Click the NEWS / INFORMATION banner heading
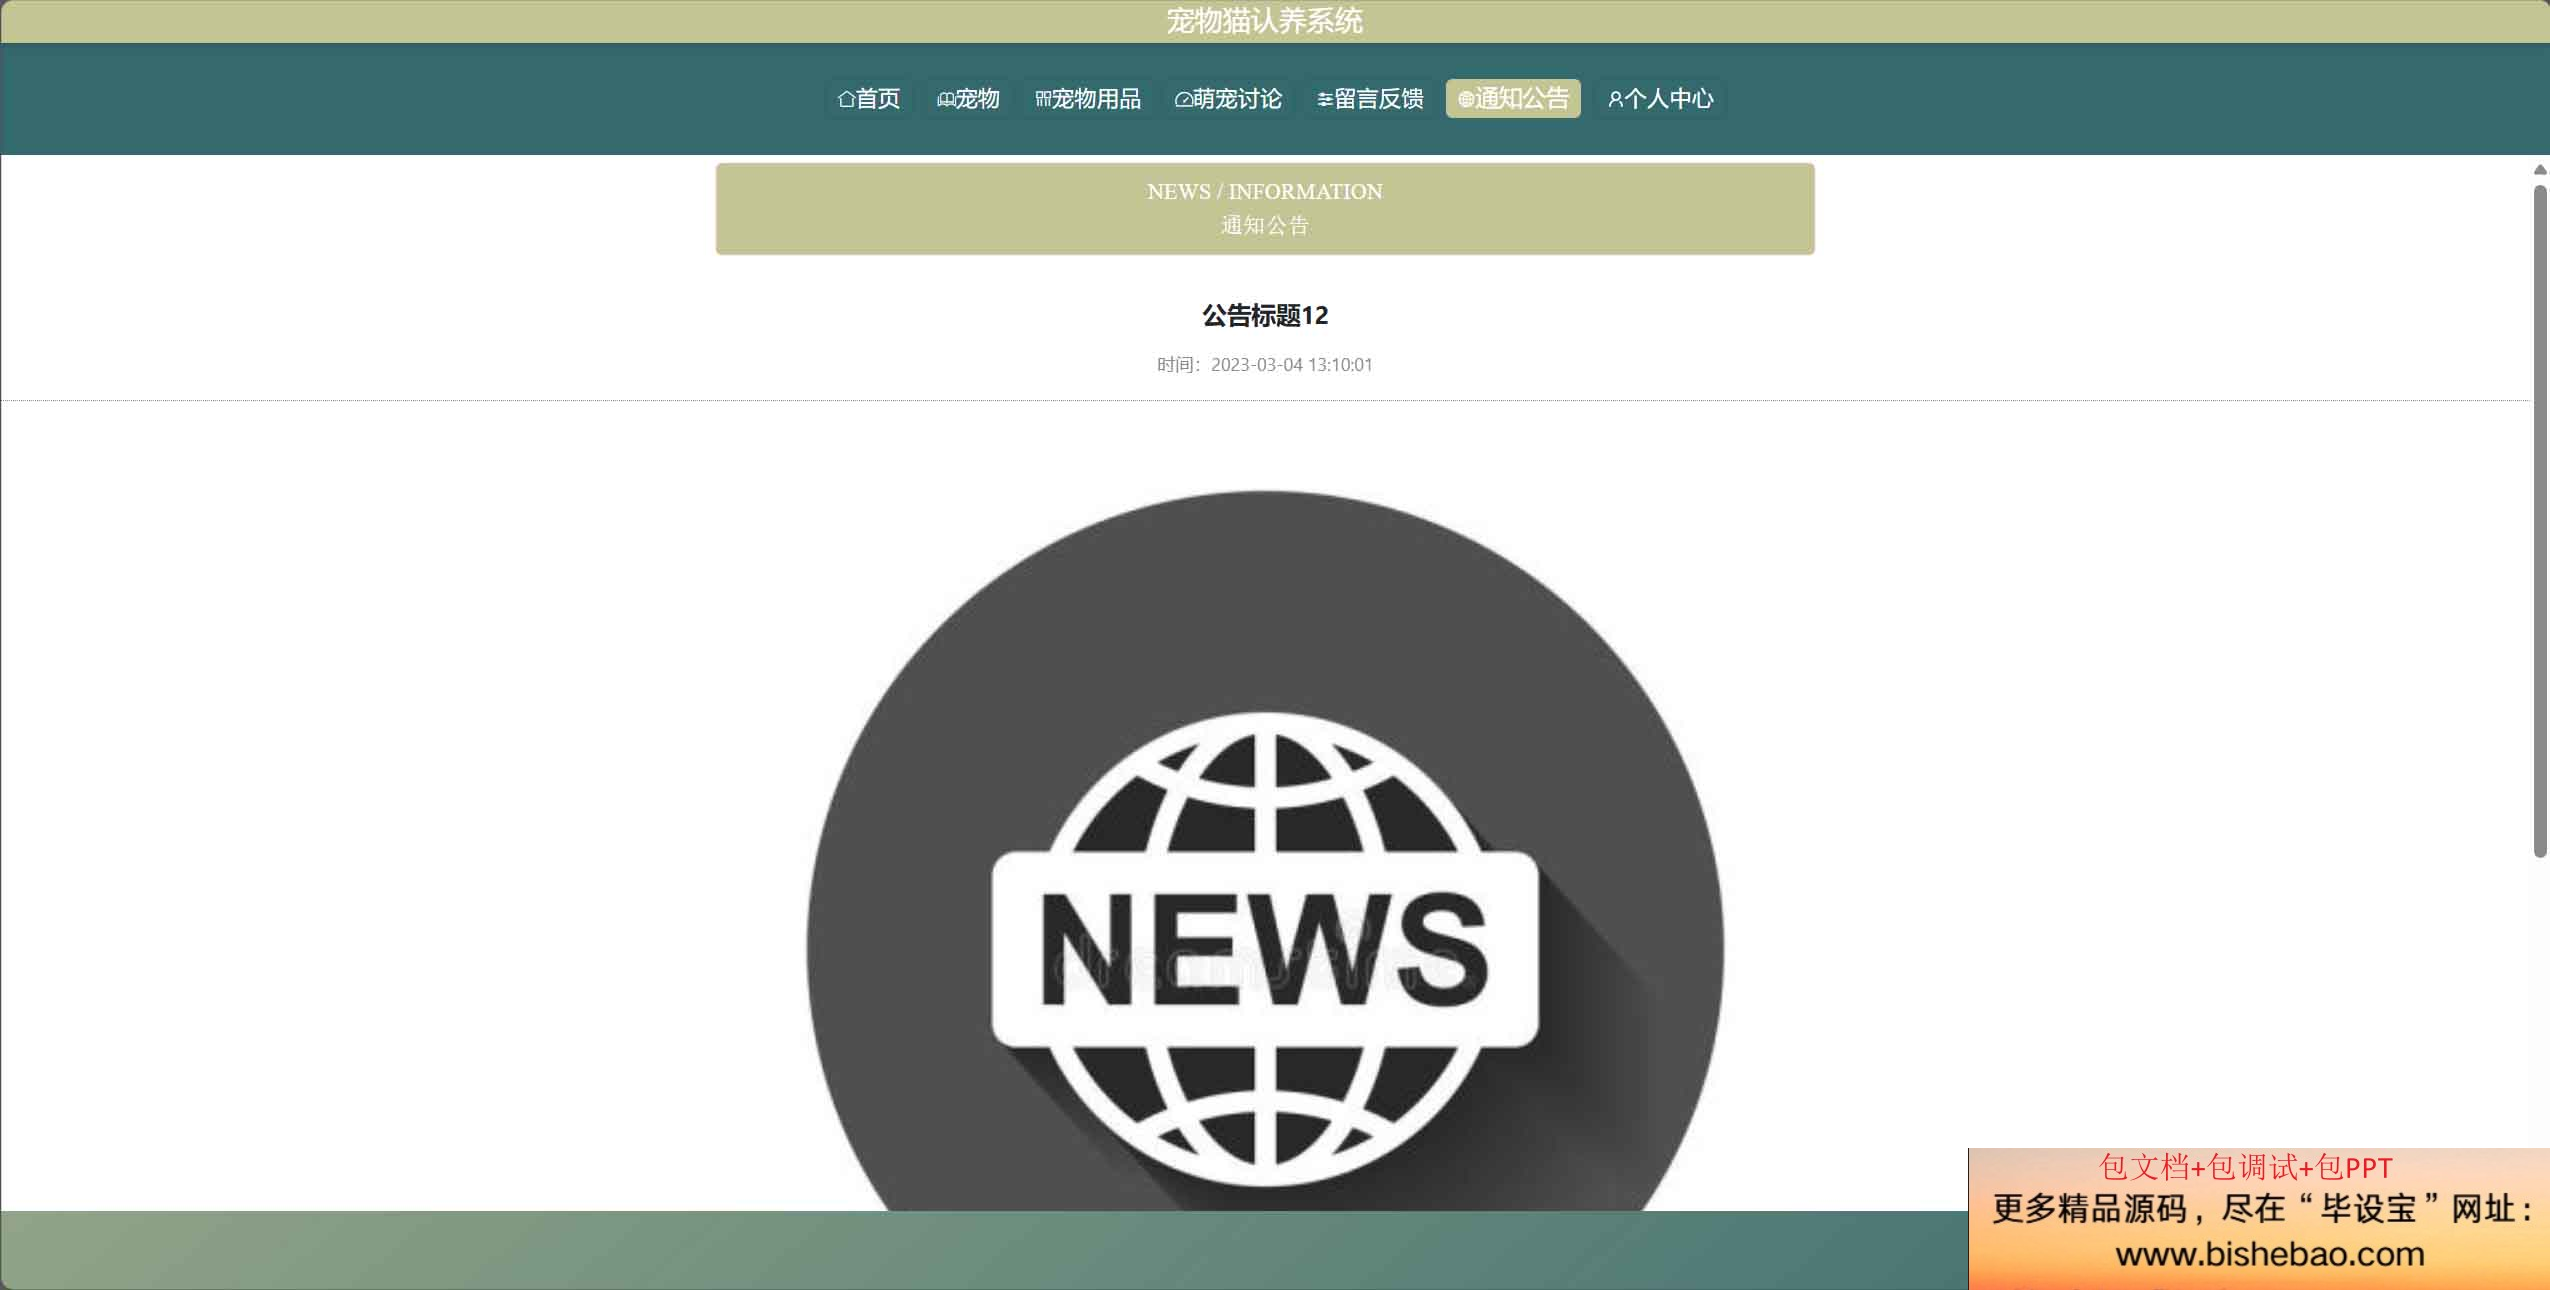2550x1290 pixels. coord(1264,191)
